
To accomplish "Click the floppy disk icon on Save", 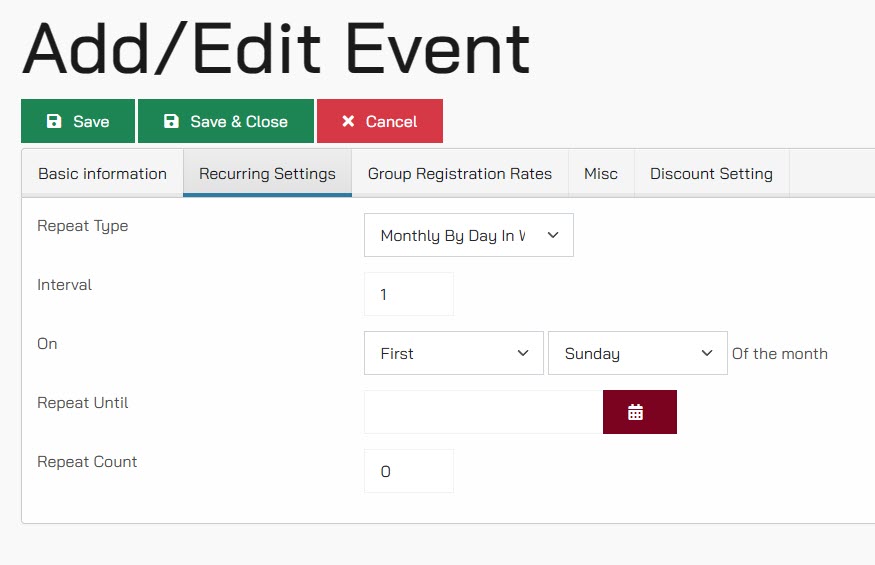I will (54, 121).
